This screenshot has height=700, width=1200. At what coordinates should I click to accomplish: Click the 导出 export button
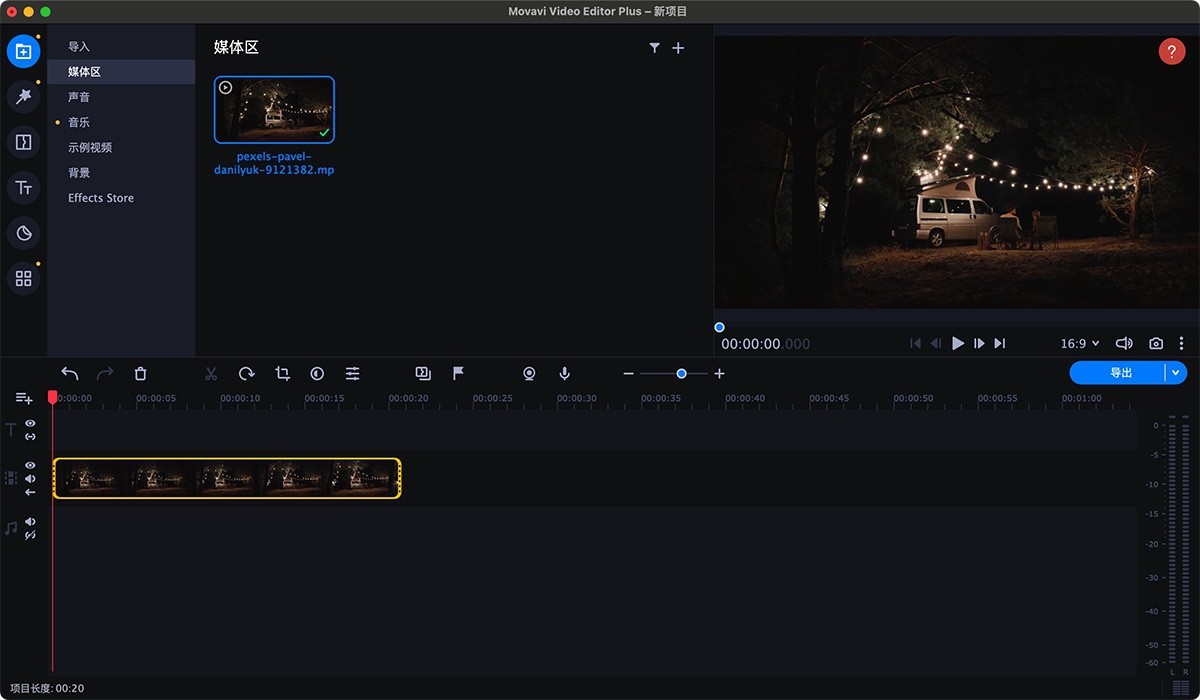tap(1120, 373)
